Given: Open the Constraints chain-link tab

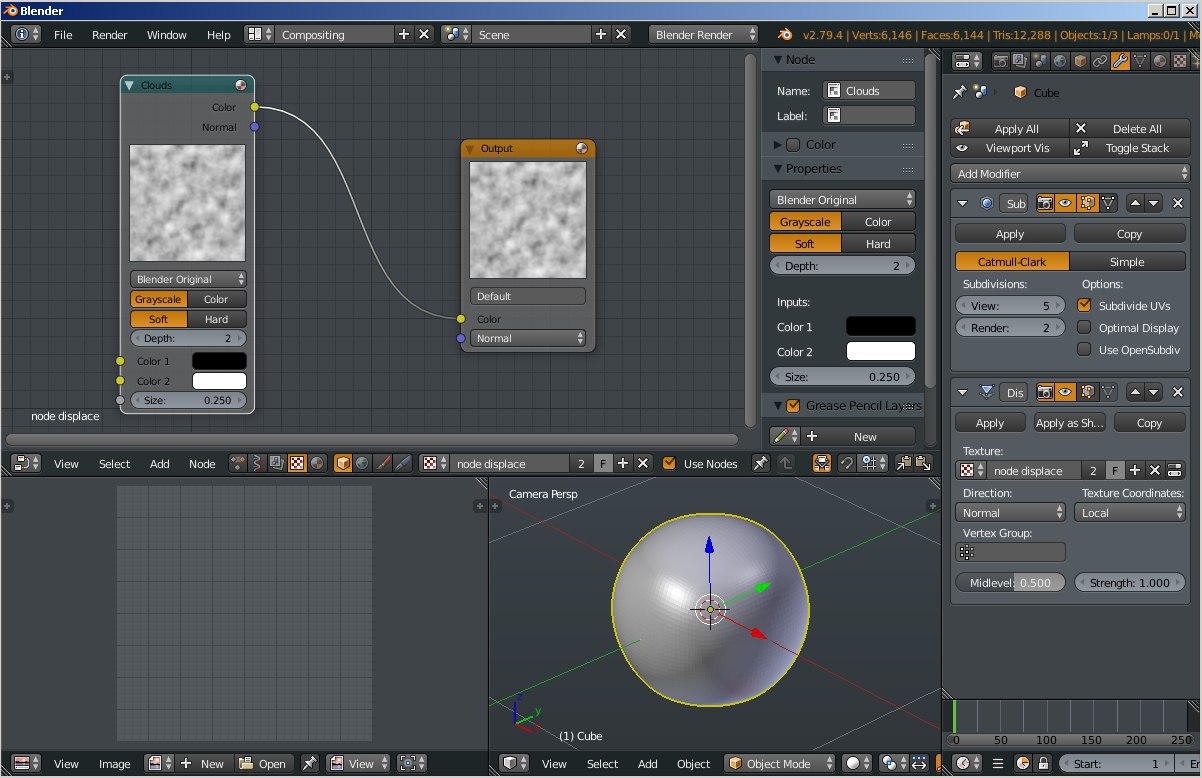Looking at the screenshot, I should pos(1099,61).
